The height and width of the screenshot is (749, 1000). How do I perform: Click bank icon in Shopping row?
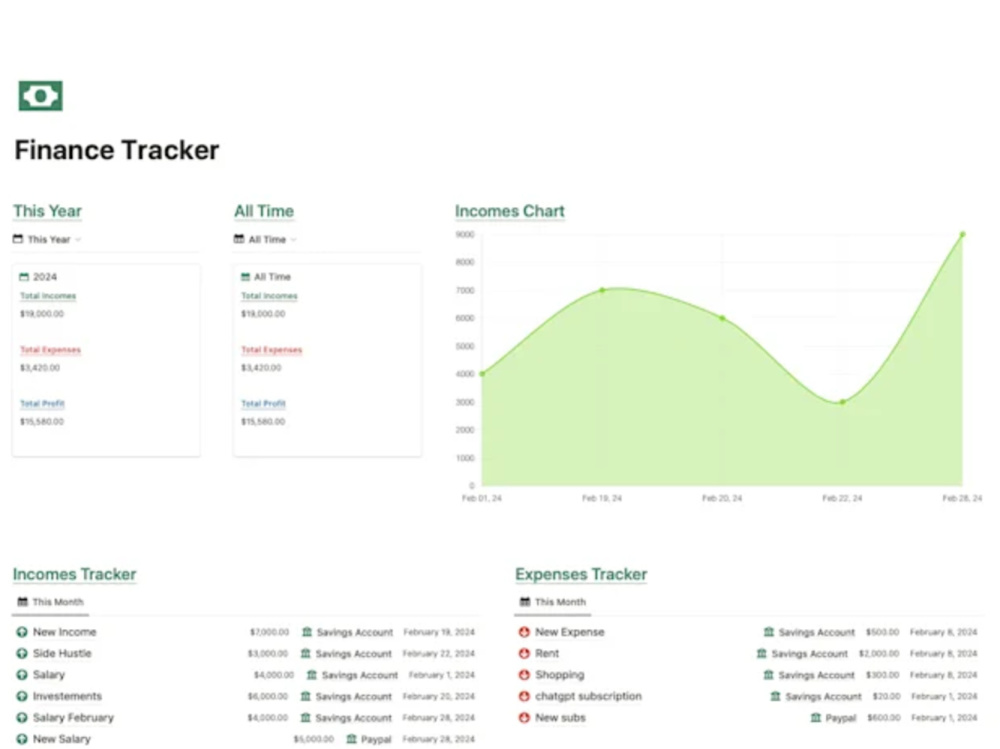coord(768,674)
